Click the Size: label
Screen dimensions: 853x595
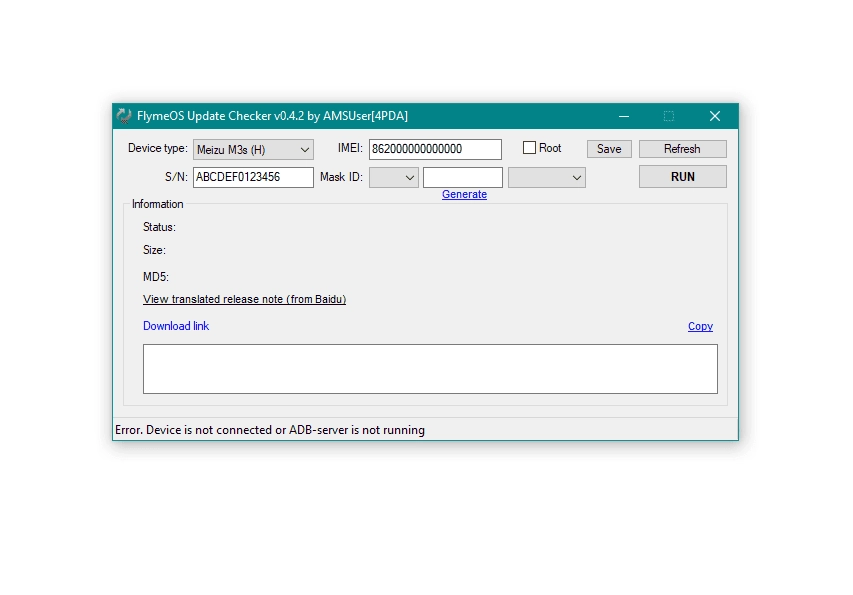coord(154,250)
